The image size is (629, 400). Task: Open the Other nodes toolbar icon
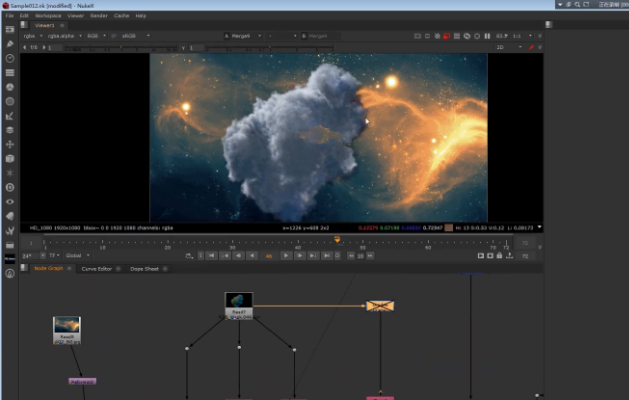pos(10,245)
